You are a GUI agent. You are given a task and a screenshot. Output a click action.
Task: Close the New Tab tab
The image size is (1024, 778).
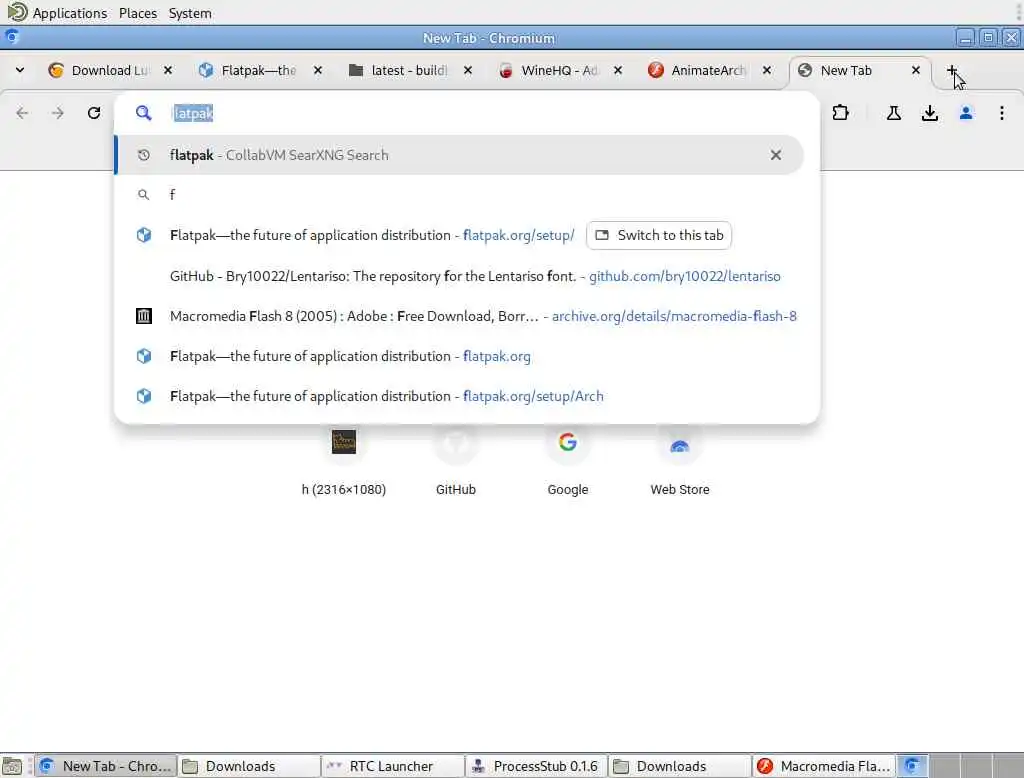[x=916, y=70]
